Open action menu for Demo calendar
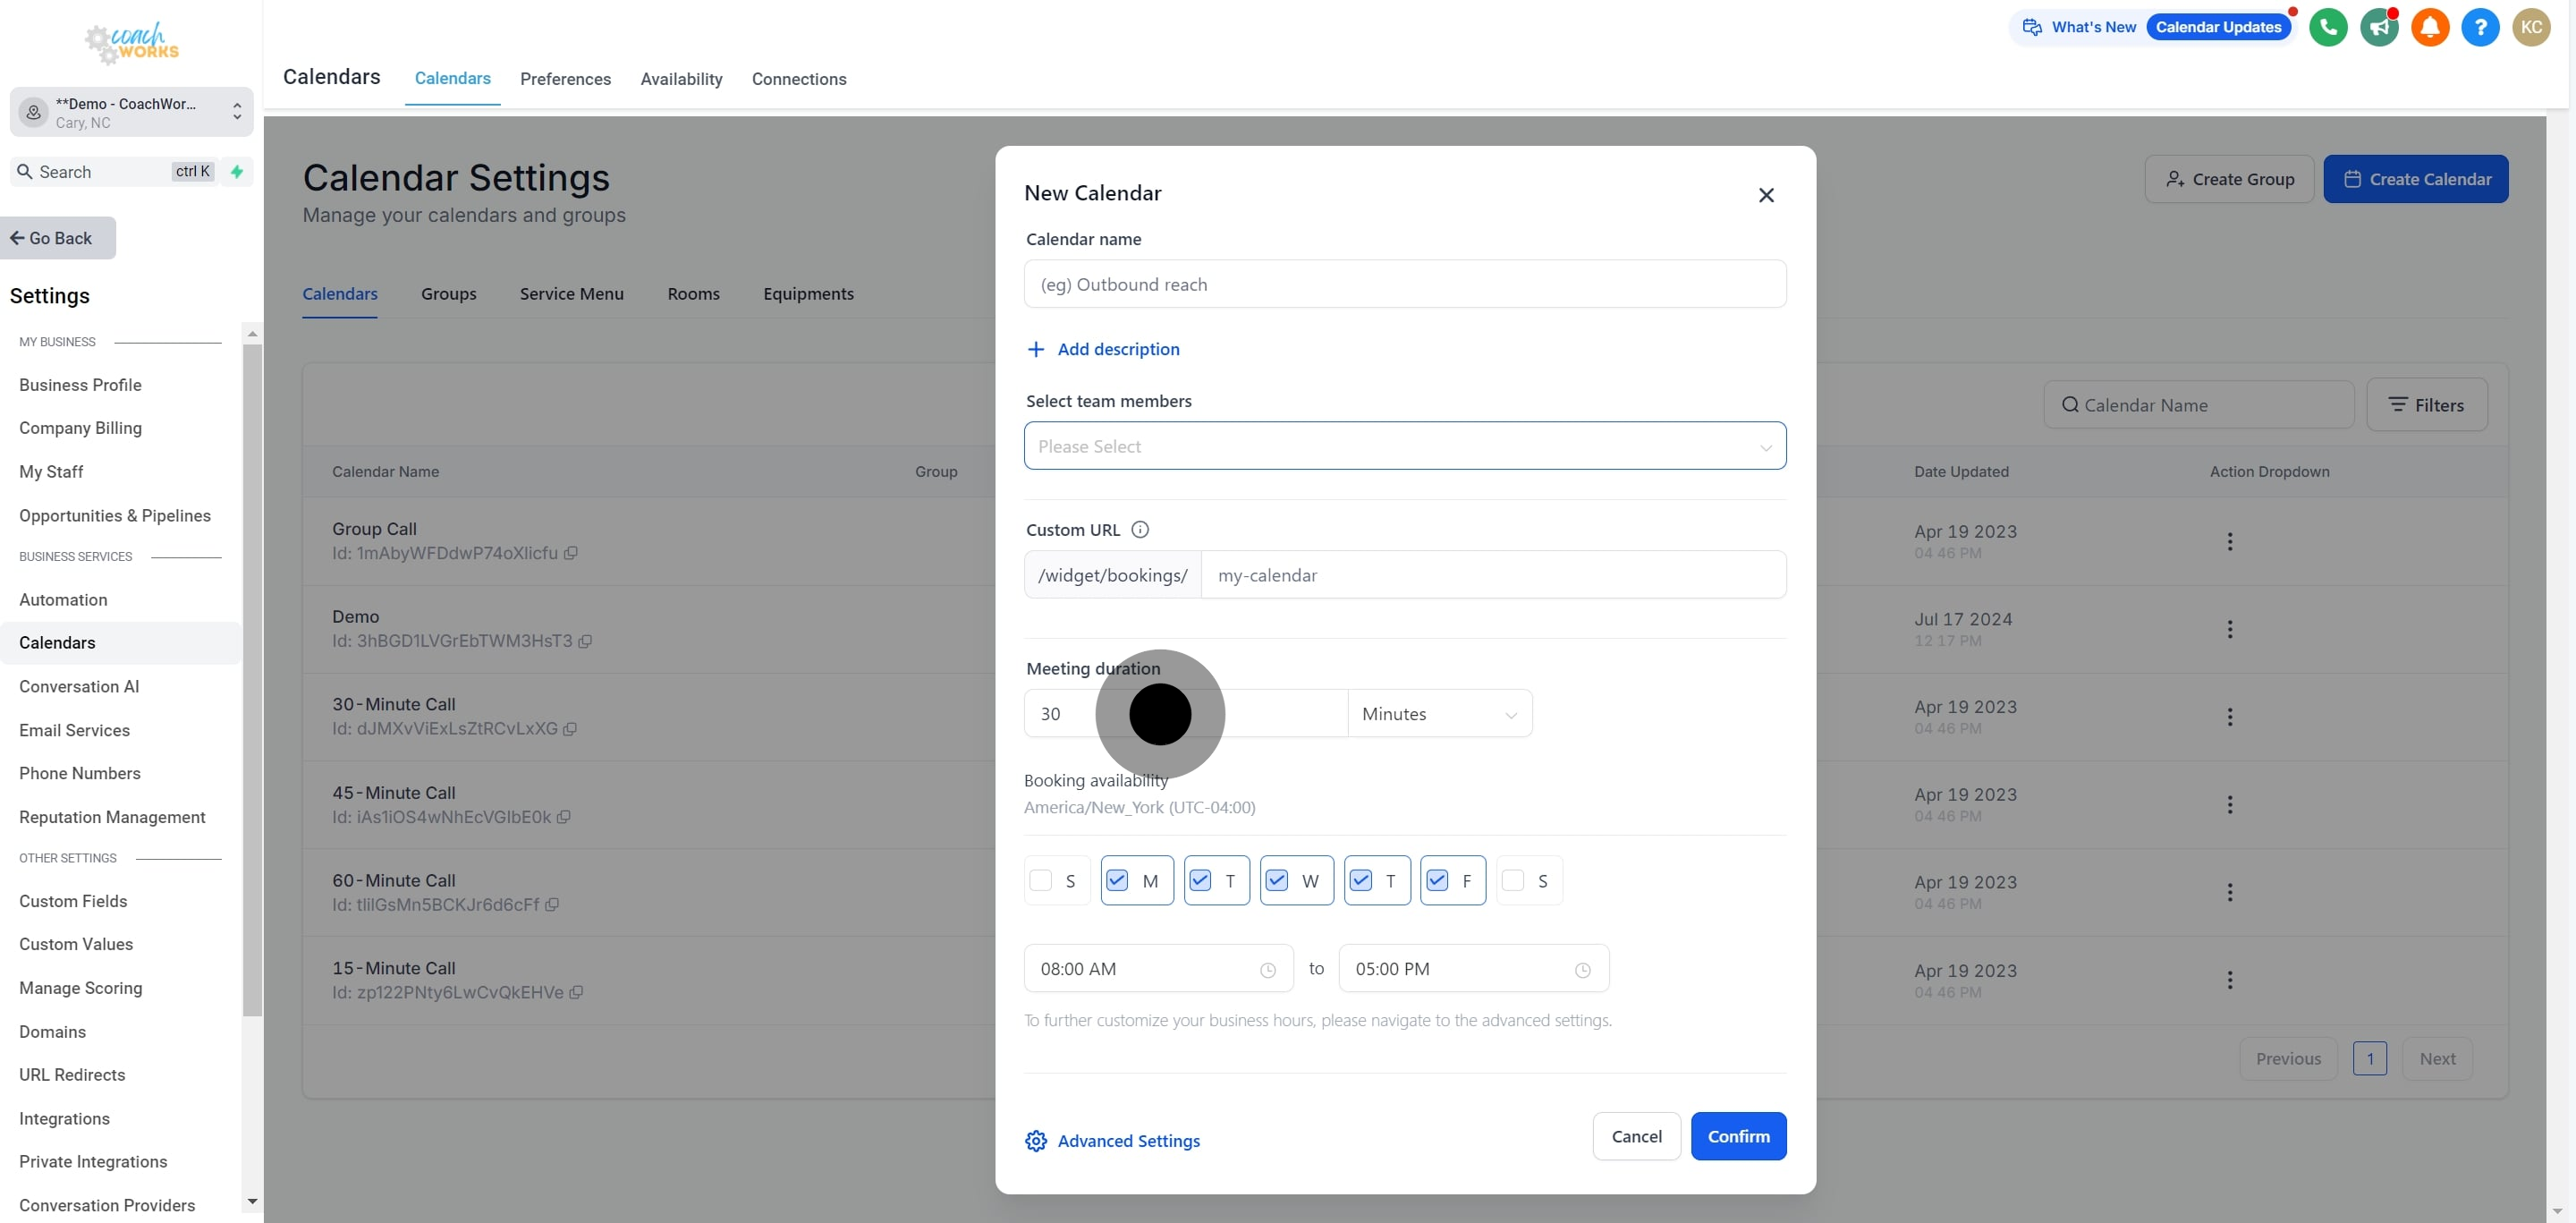2576x1223 pixels. pyautogui.click(x=2229, y=629)
